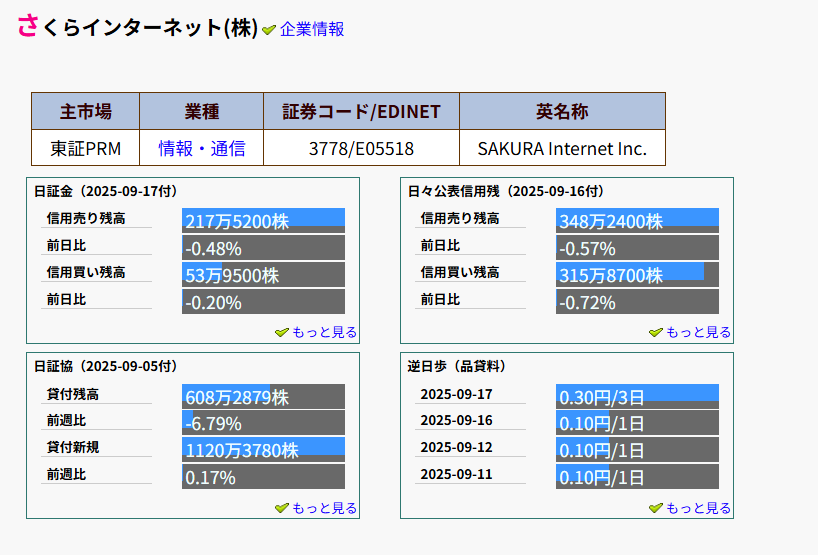This screenshot has width=818, height=555.
Task: Click the 1120万3780株 貸付新規 bar
Action: [263, 451]
